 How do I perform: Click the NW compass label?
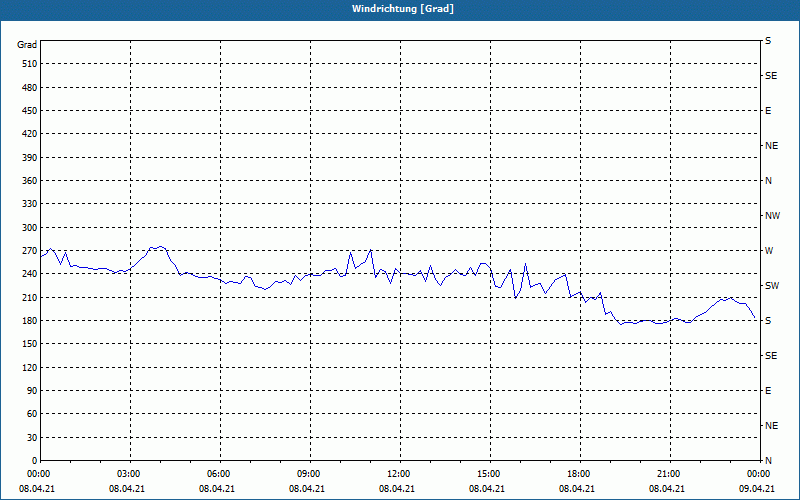772,216
